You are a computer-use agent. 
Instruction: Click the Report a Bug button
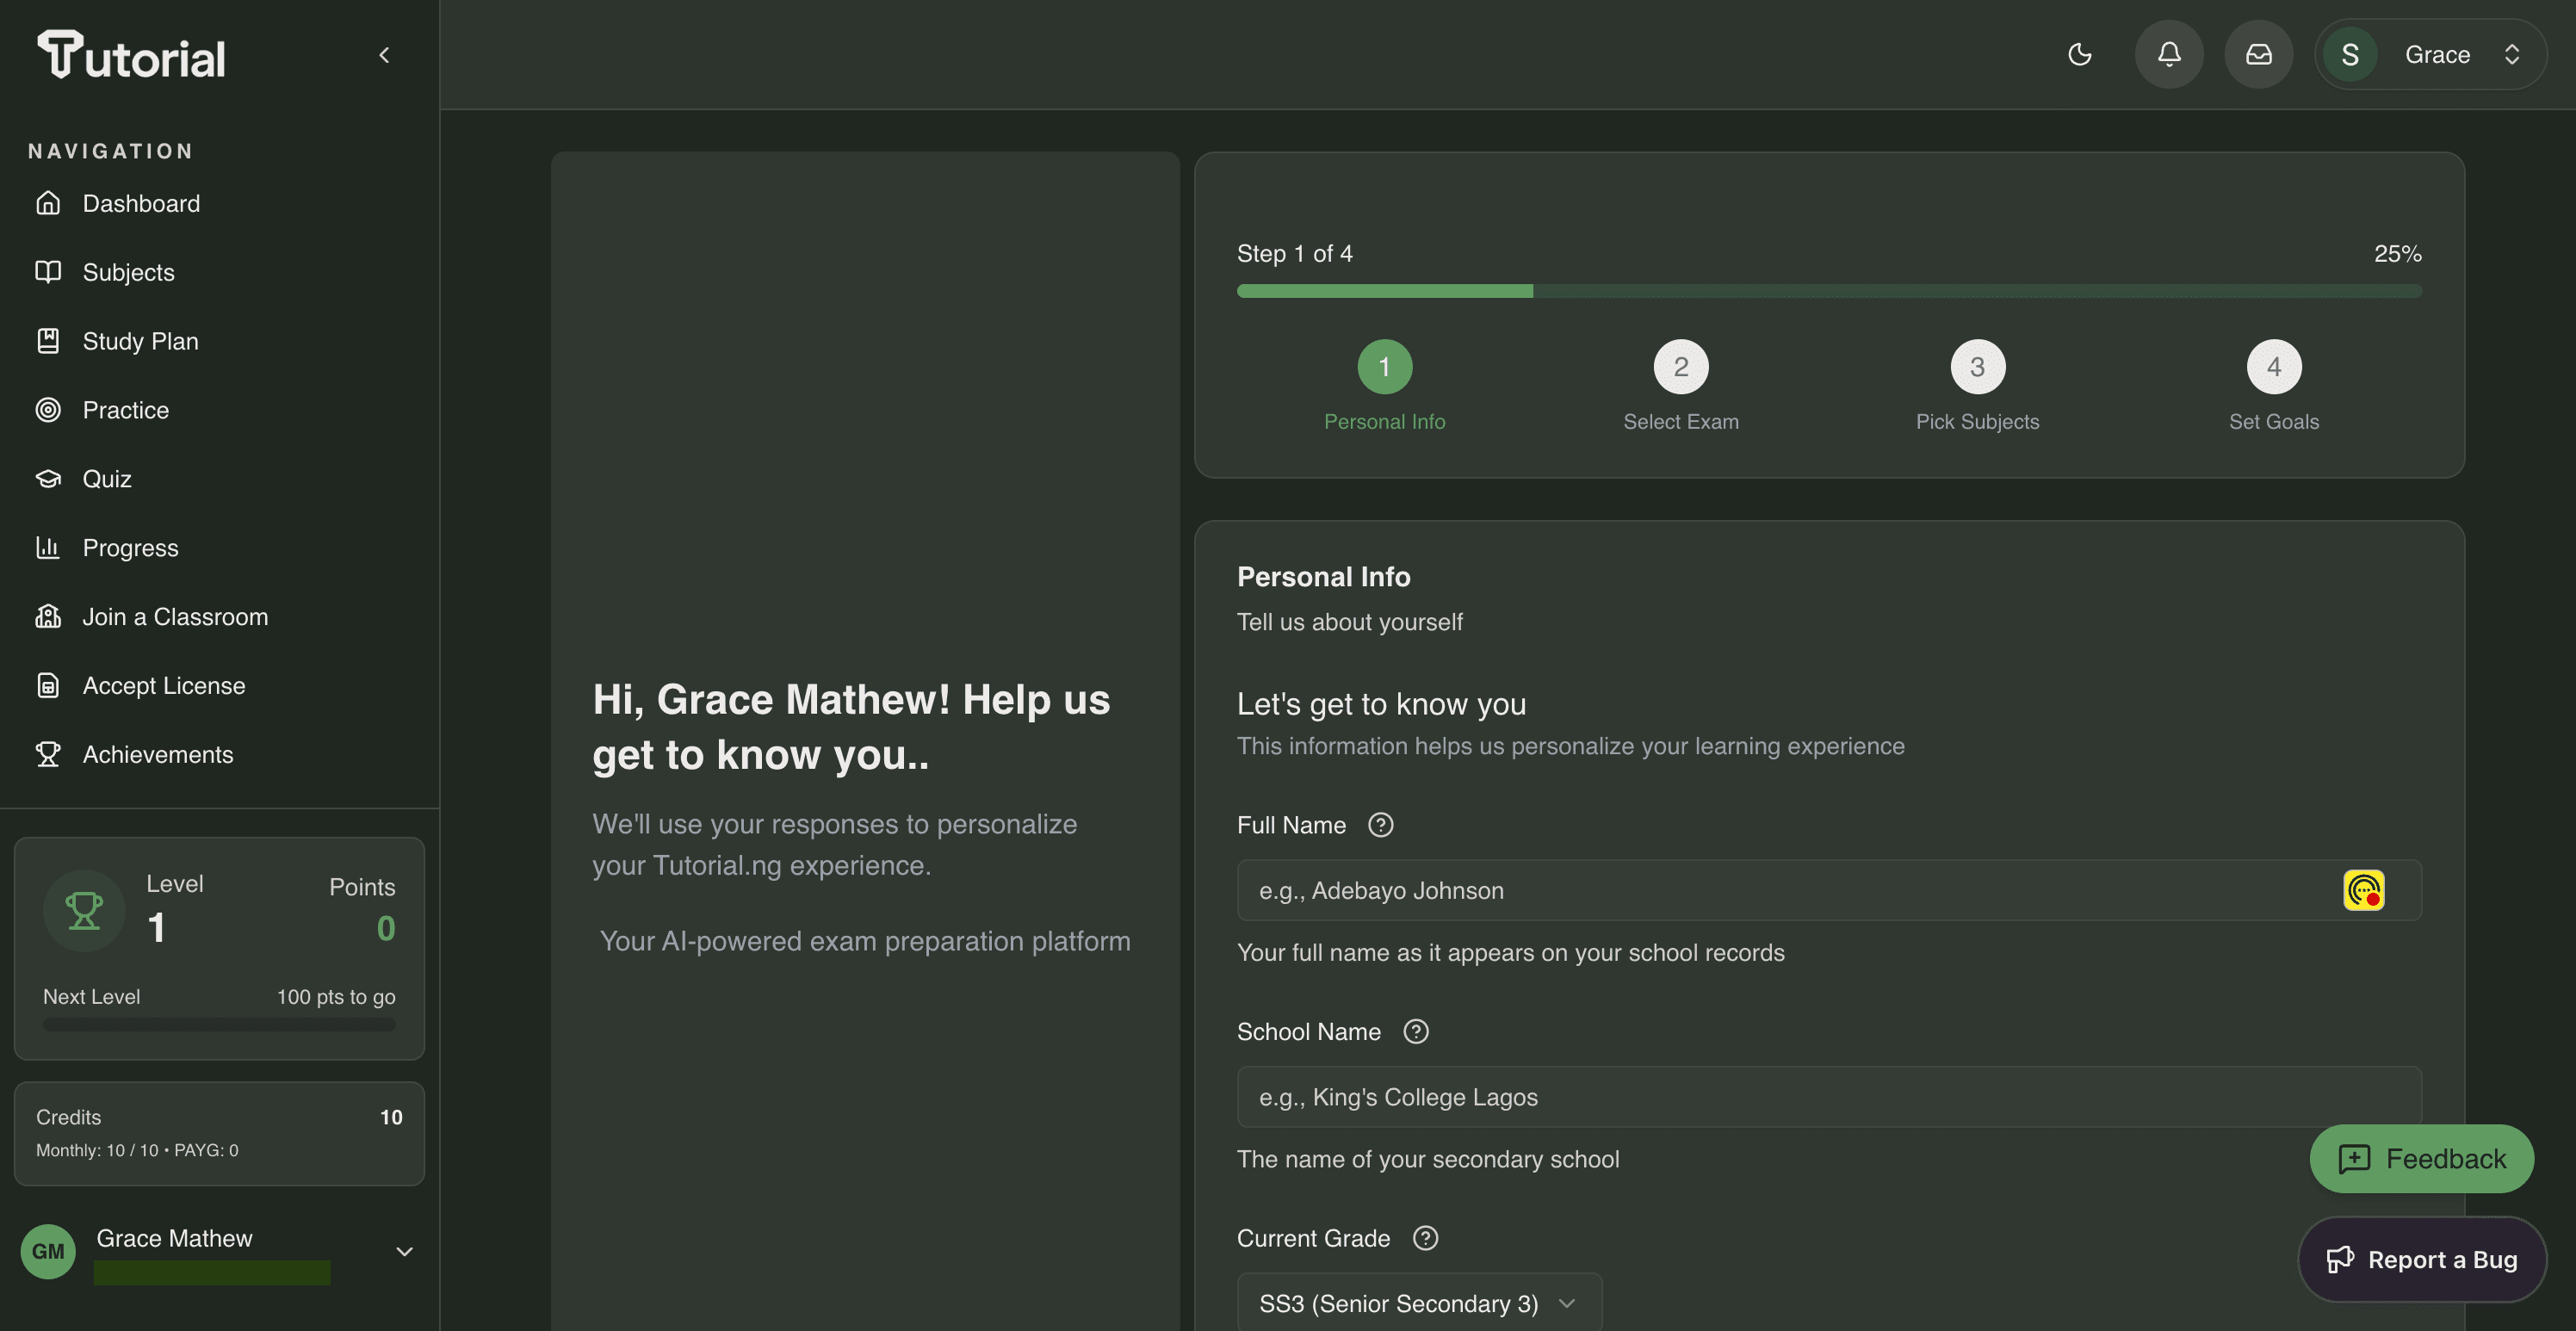click(x=2421, y=1259)
